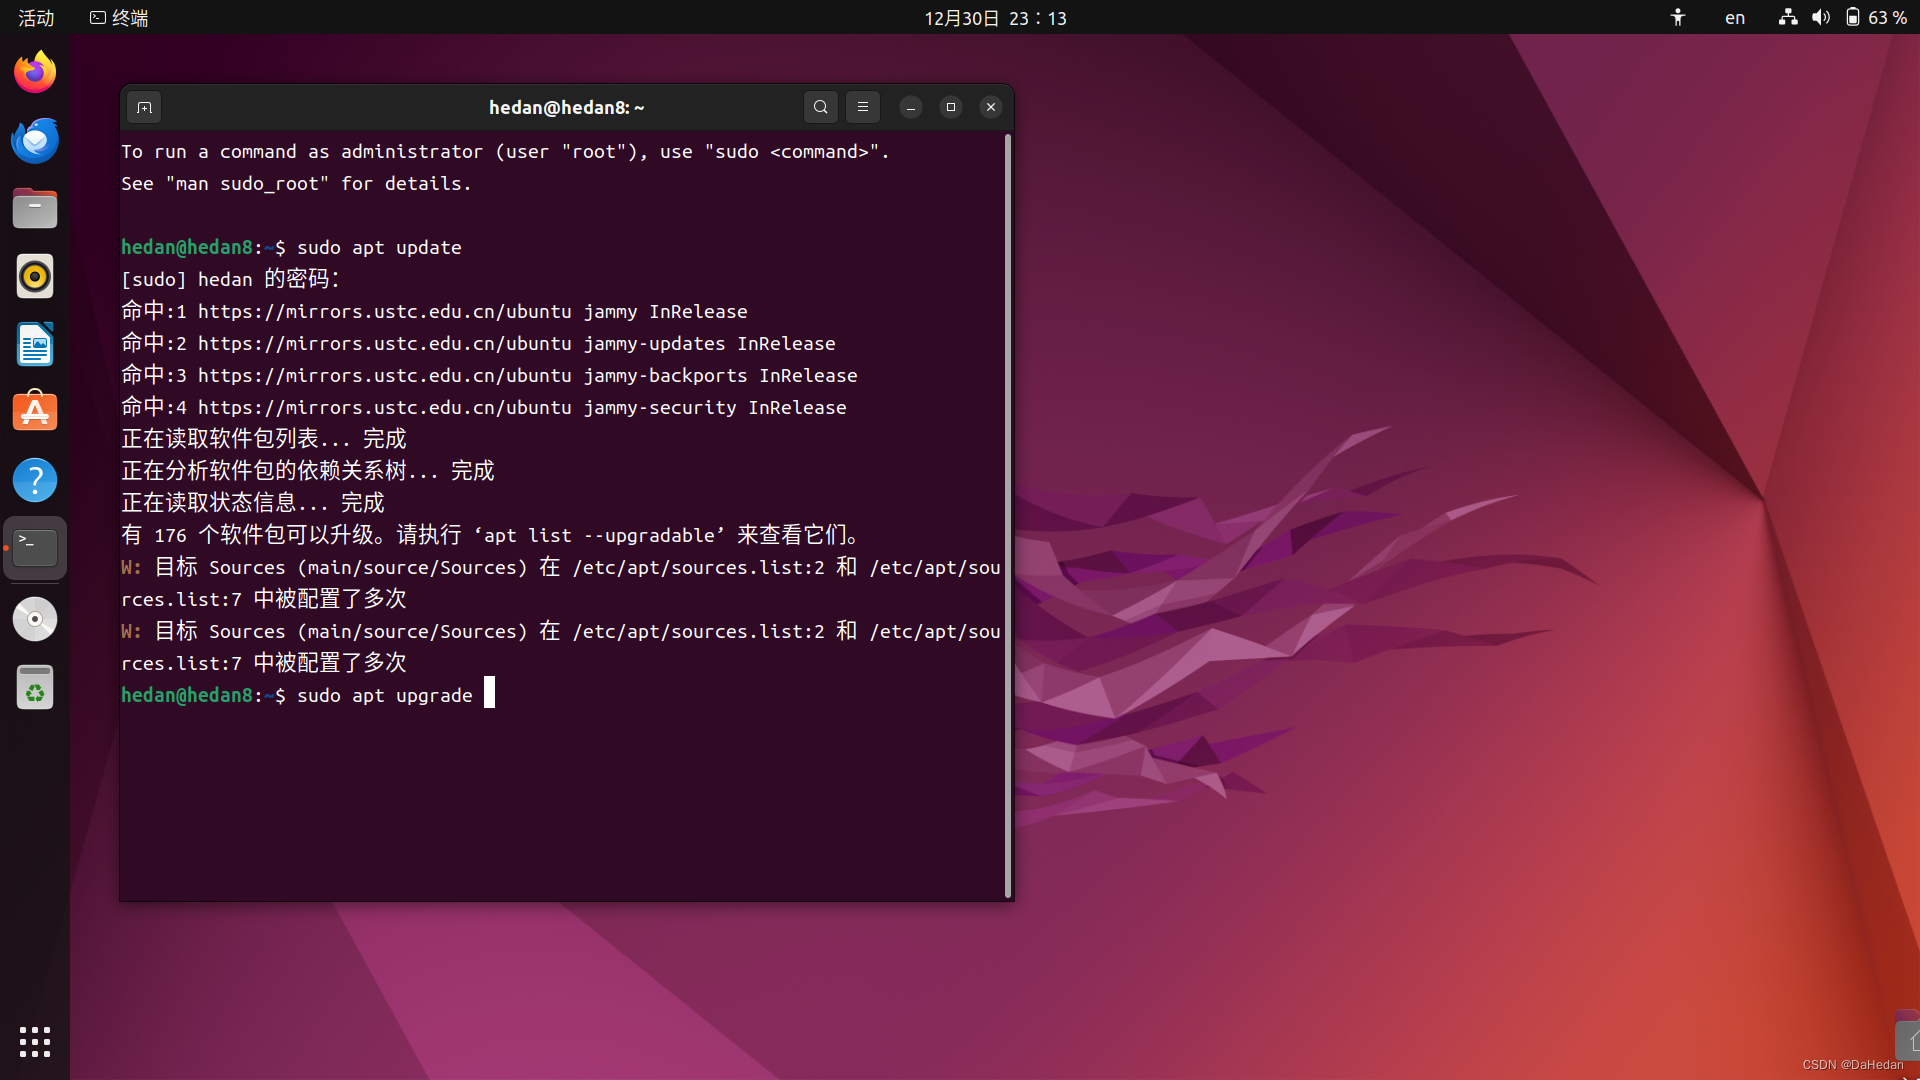The image size is (1920, 1080).
Task: Open Ubuntu Software store
Action: (35, 412)
